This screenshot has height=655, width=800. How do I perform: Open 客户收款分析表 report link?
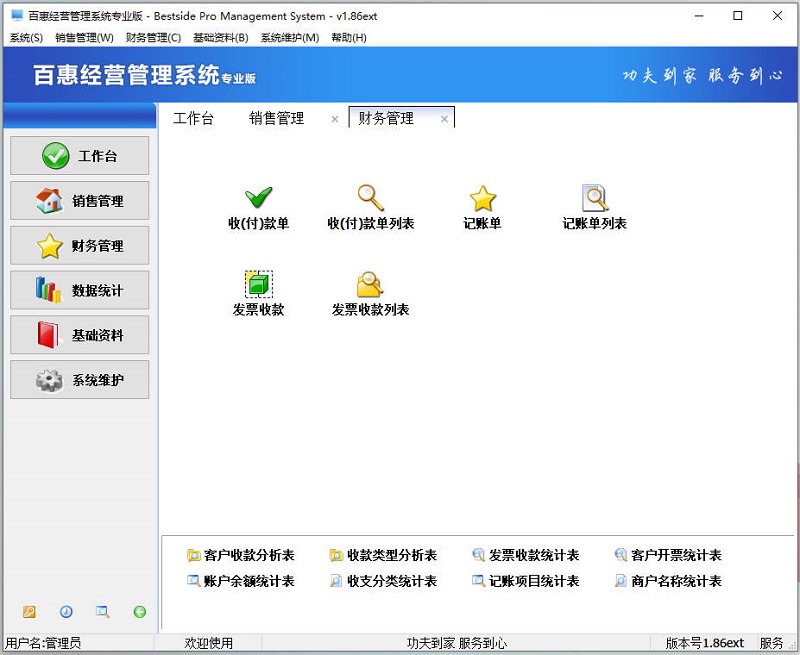tap(244, 554)
